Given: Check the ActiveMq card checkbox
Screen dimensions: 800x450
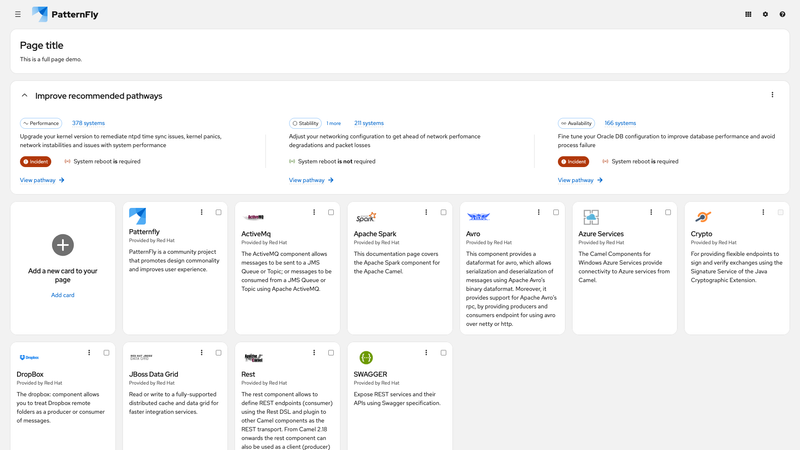Looking at the screenshot, I should pos(331,212).
